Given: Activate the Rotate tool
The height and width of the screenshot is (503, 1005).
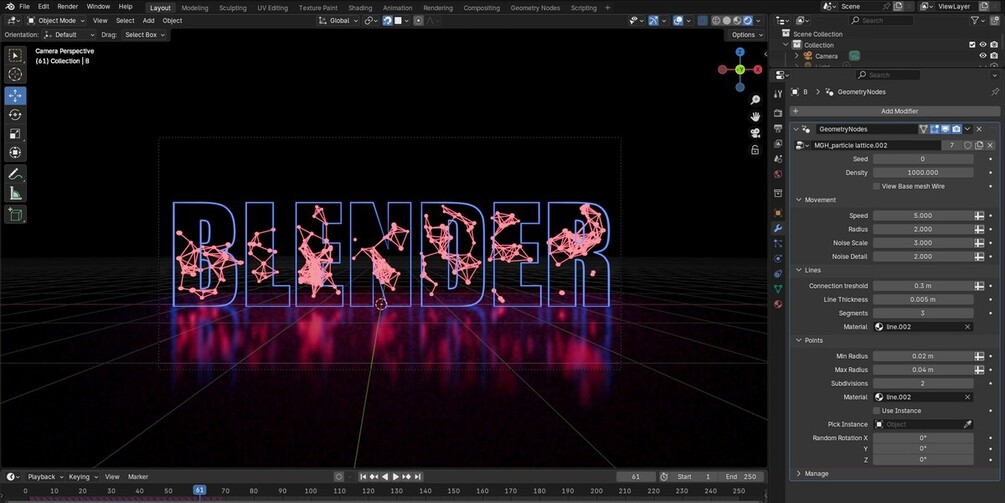Looking at the screenshot, I should click(15, 115).
